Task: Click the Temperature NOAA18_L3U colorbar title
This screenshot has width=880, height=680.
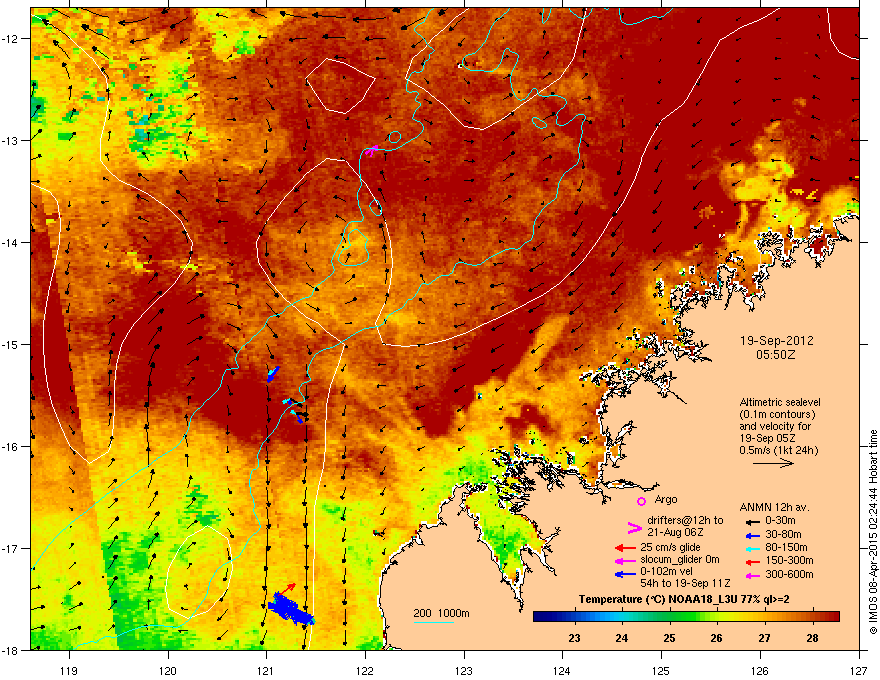Action: pos(684,599)
